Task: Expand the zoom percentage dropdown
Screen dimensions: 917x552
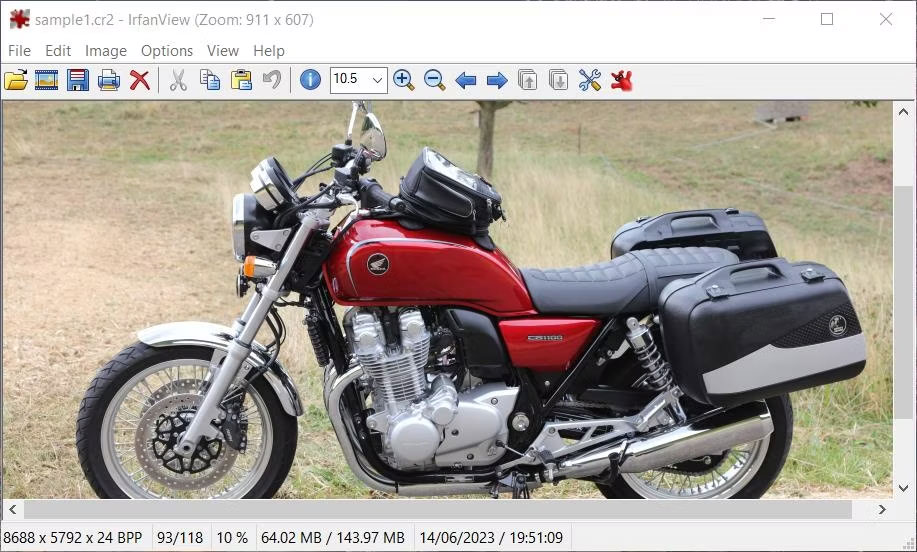Action: pyautogui.click(x=377, y=80)
